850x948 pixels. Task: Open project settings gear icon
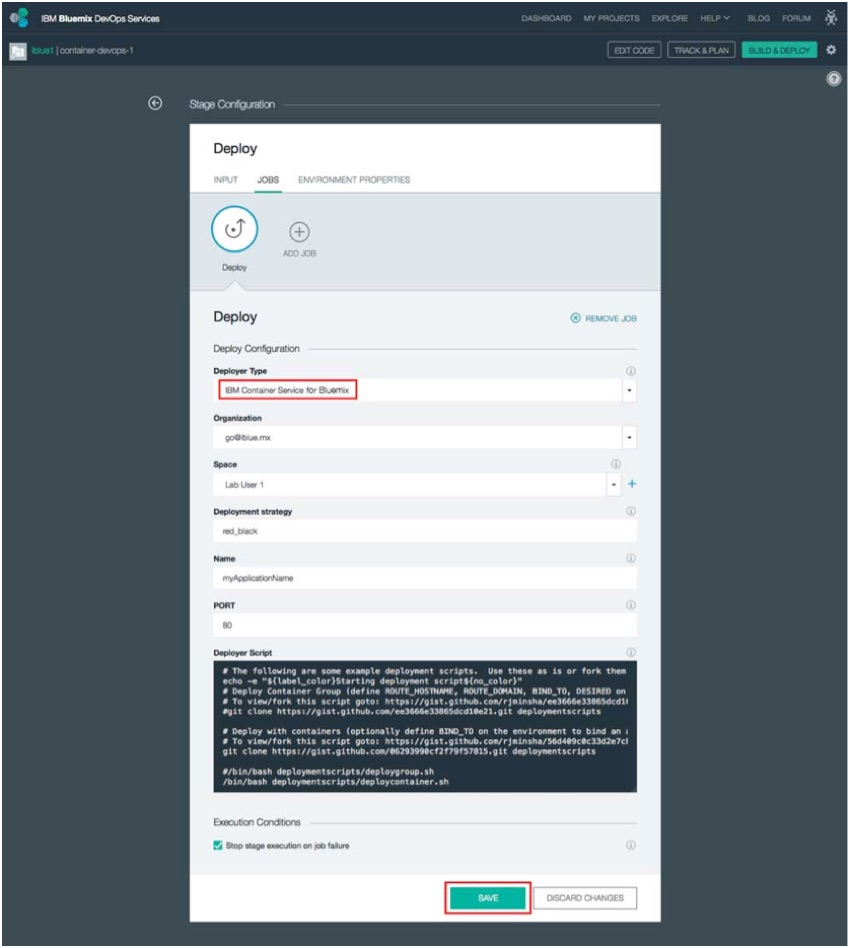coord(831,50)
